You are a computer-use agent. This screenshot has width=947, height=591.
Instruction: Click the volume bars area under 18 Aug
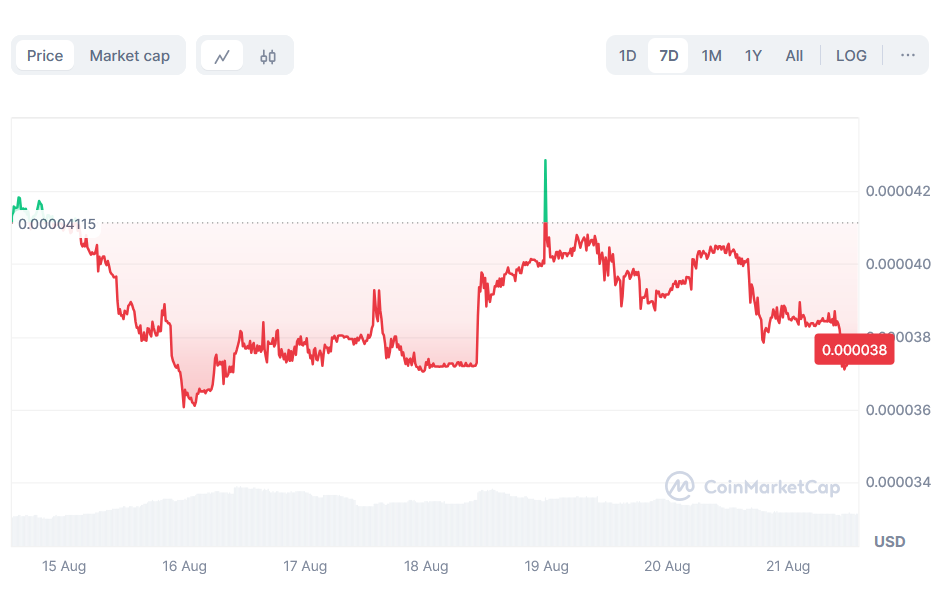(426, 522)
